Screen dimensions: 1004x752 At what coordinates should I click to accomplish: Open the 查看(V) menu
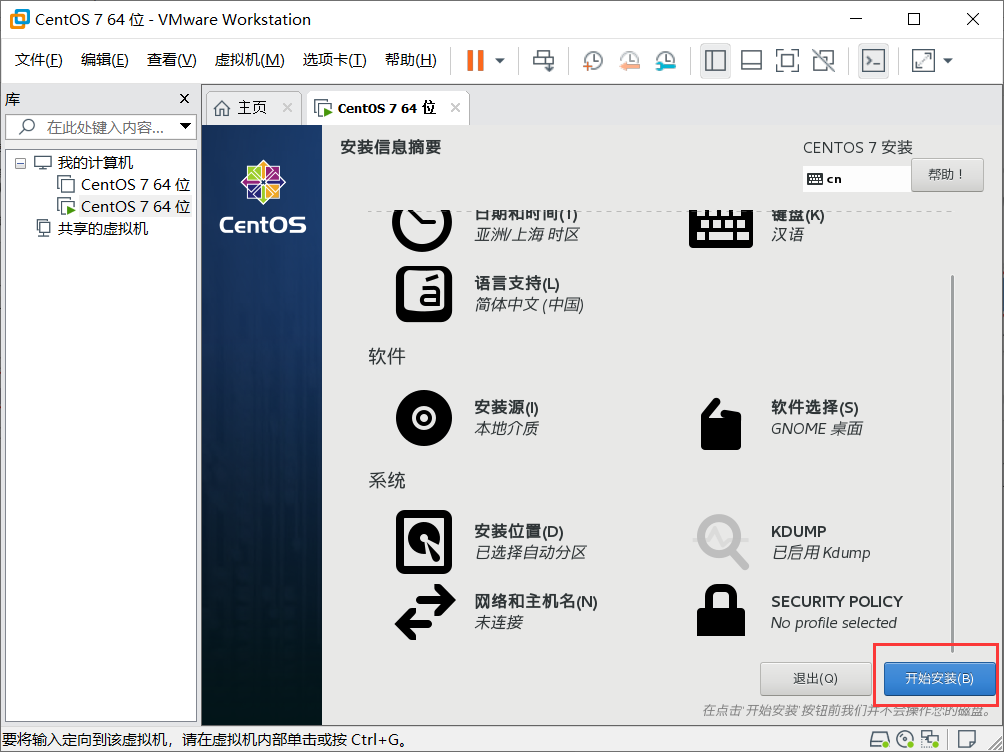172,60
